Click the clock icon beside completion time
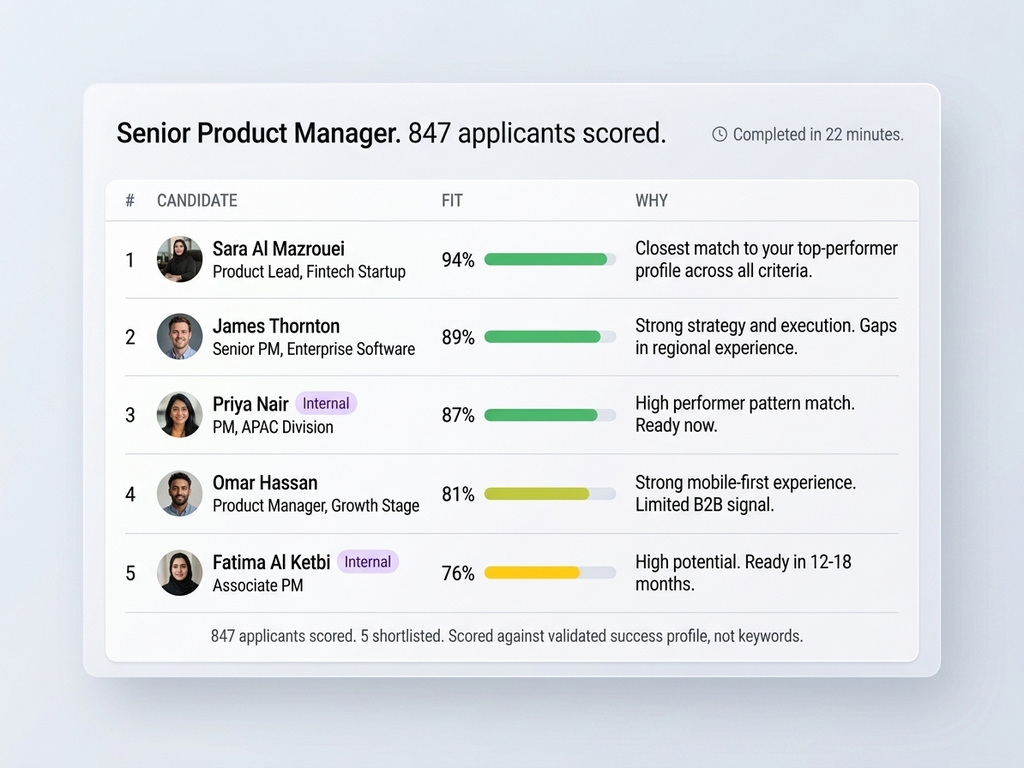 (719, 134)
